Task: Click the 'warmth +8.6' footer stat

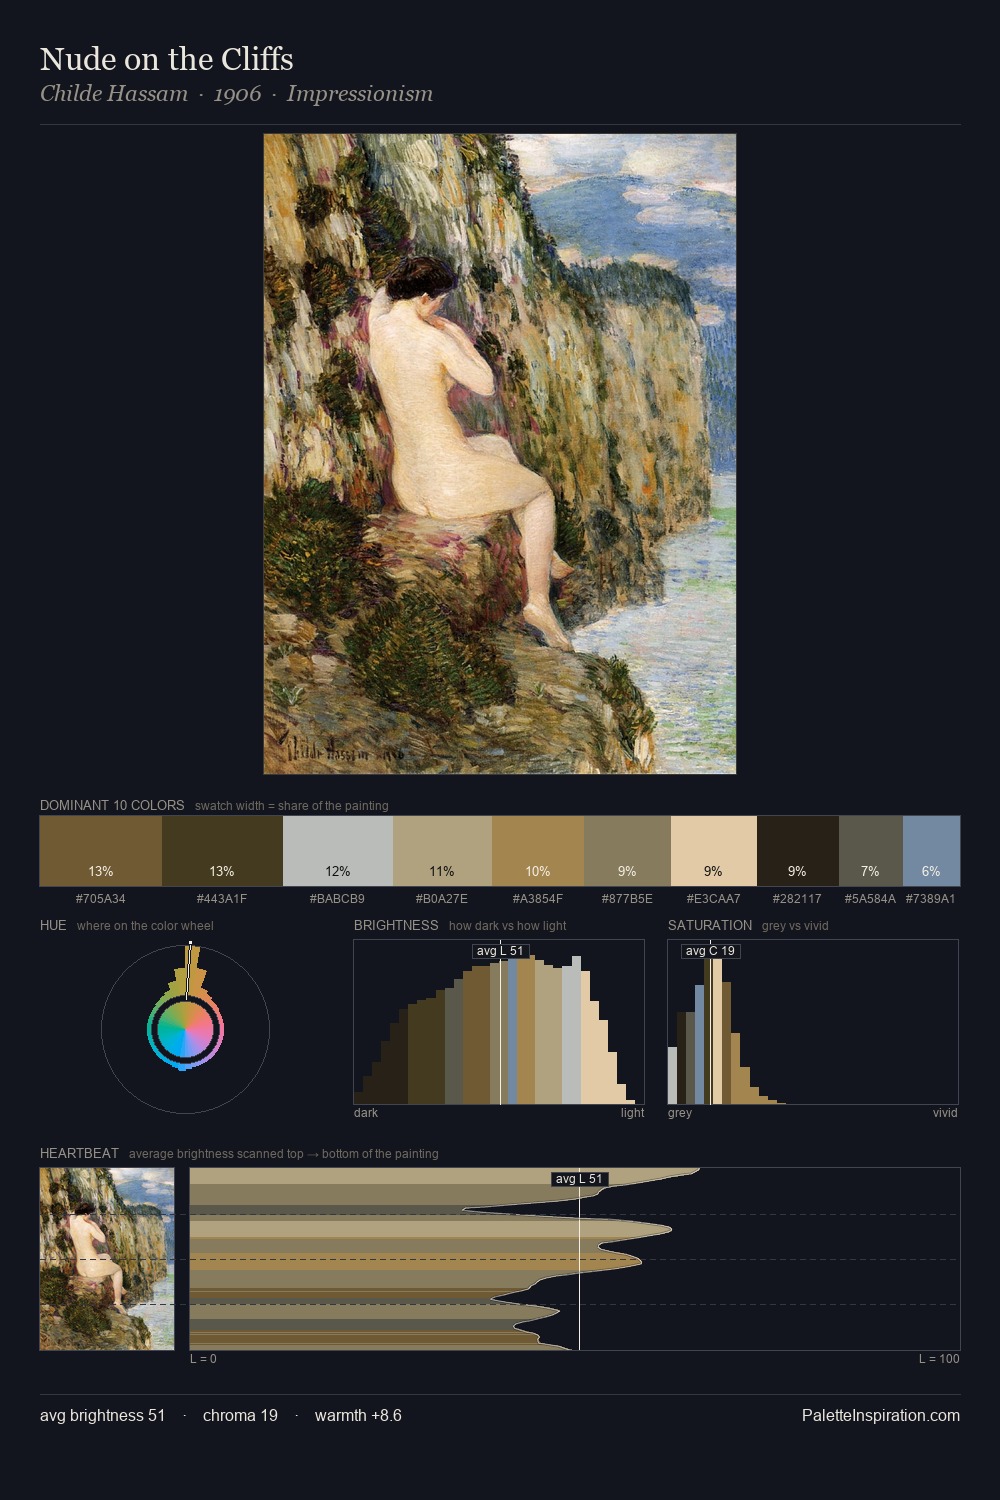Action: coord(358,1415)
